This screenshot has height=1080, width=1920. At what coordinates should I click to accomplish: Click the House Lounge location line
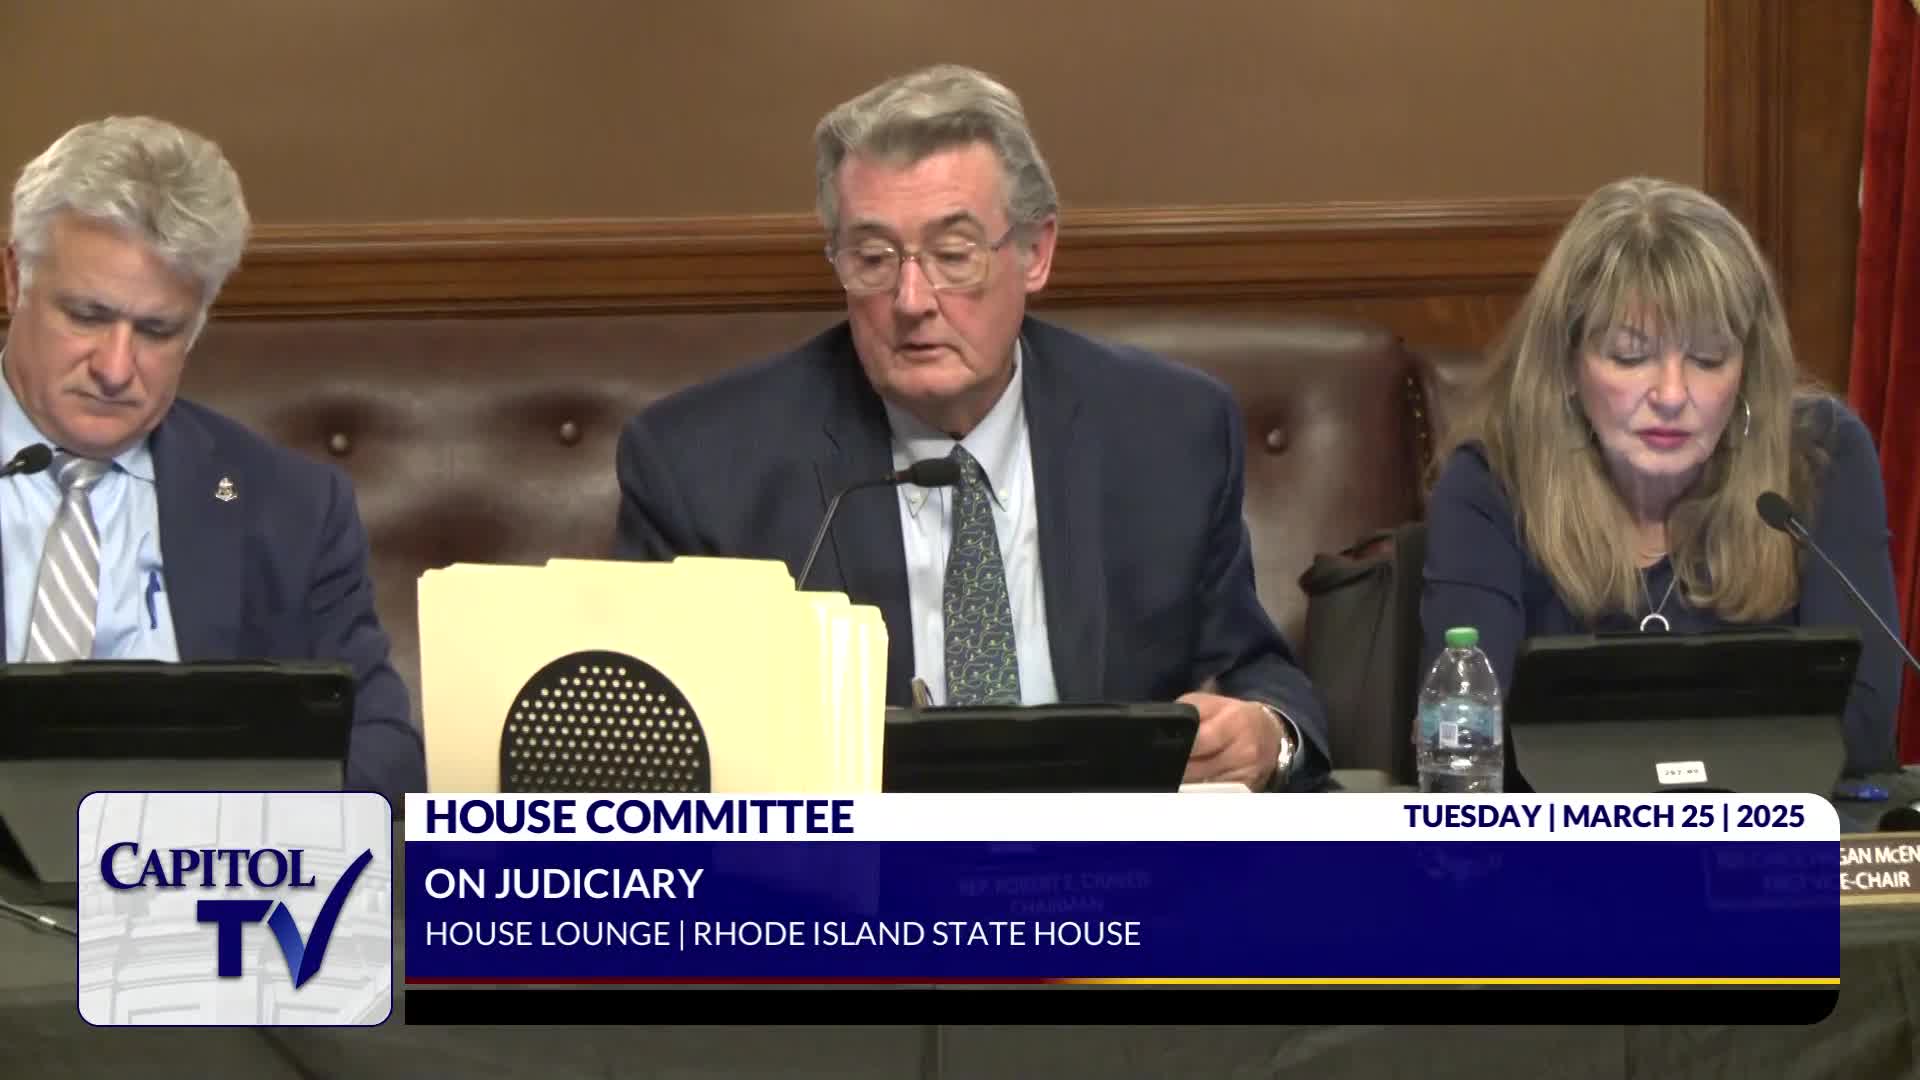782,934
